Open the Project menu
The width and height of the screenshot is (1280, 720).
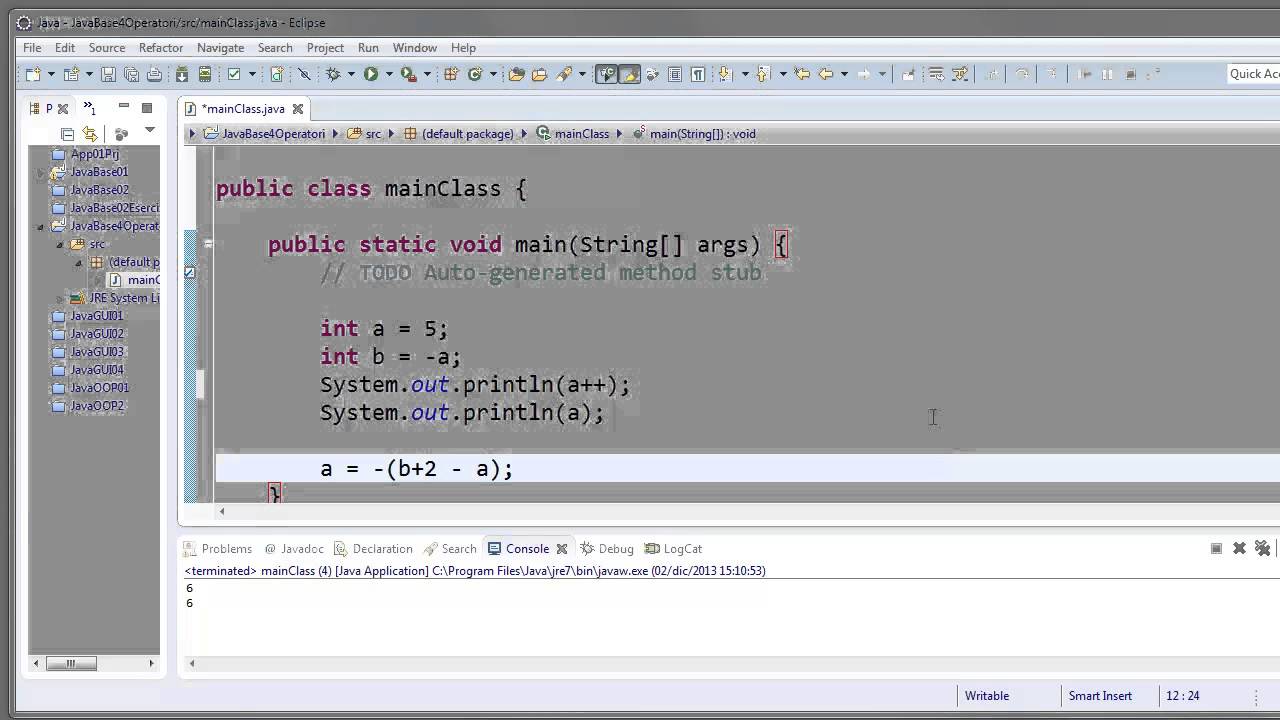click(325, 48)
